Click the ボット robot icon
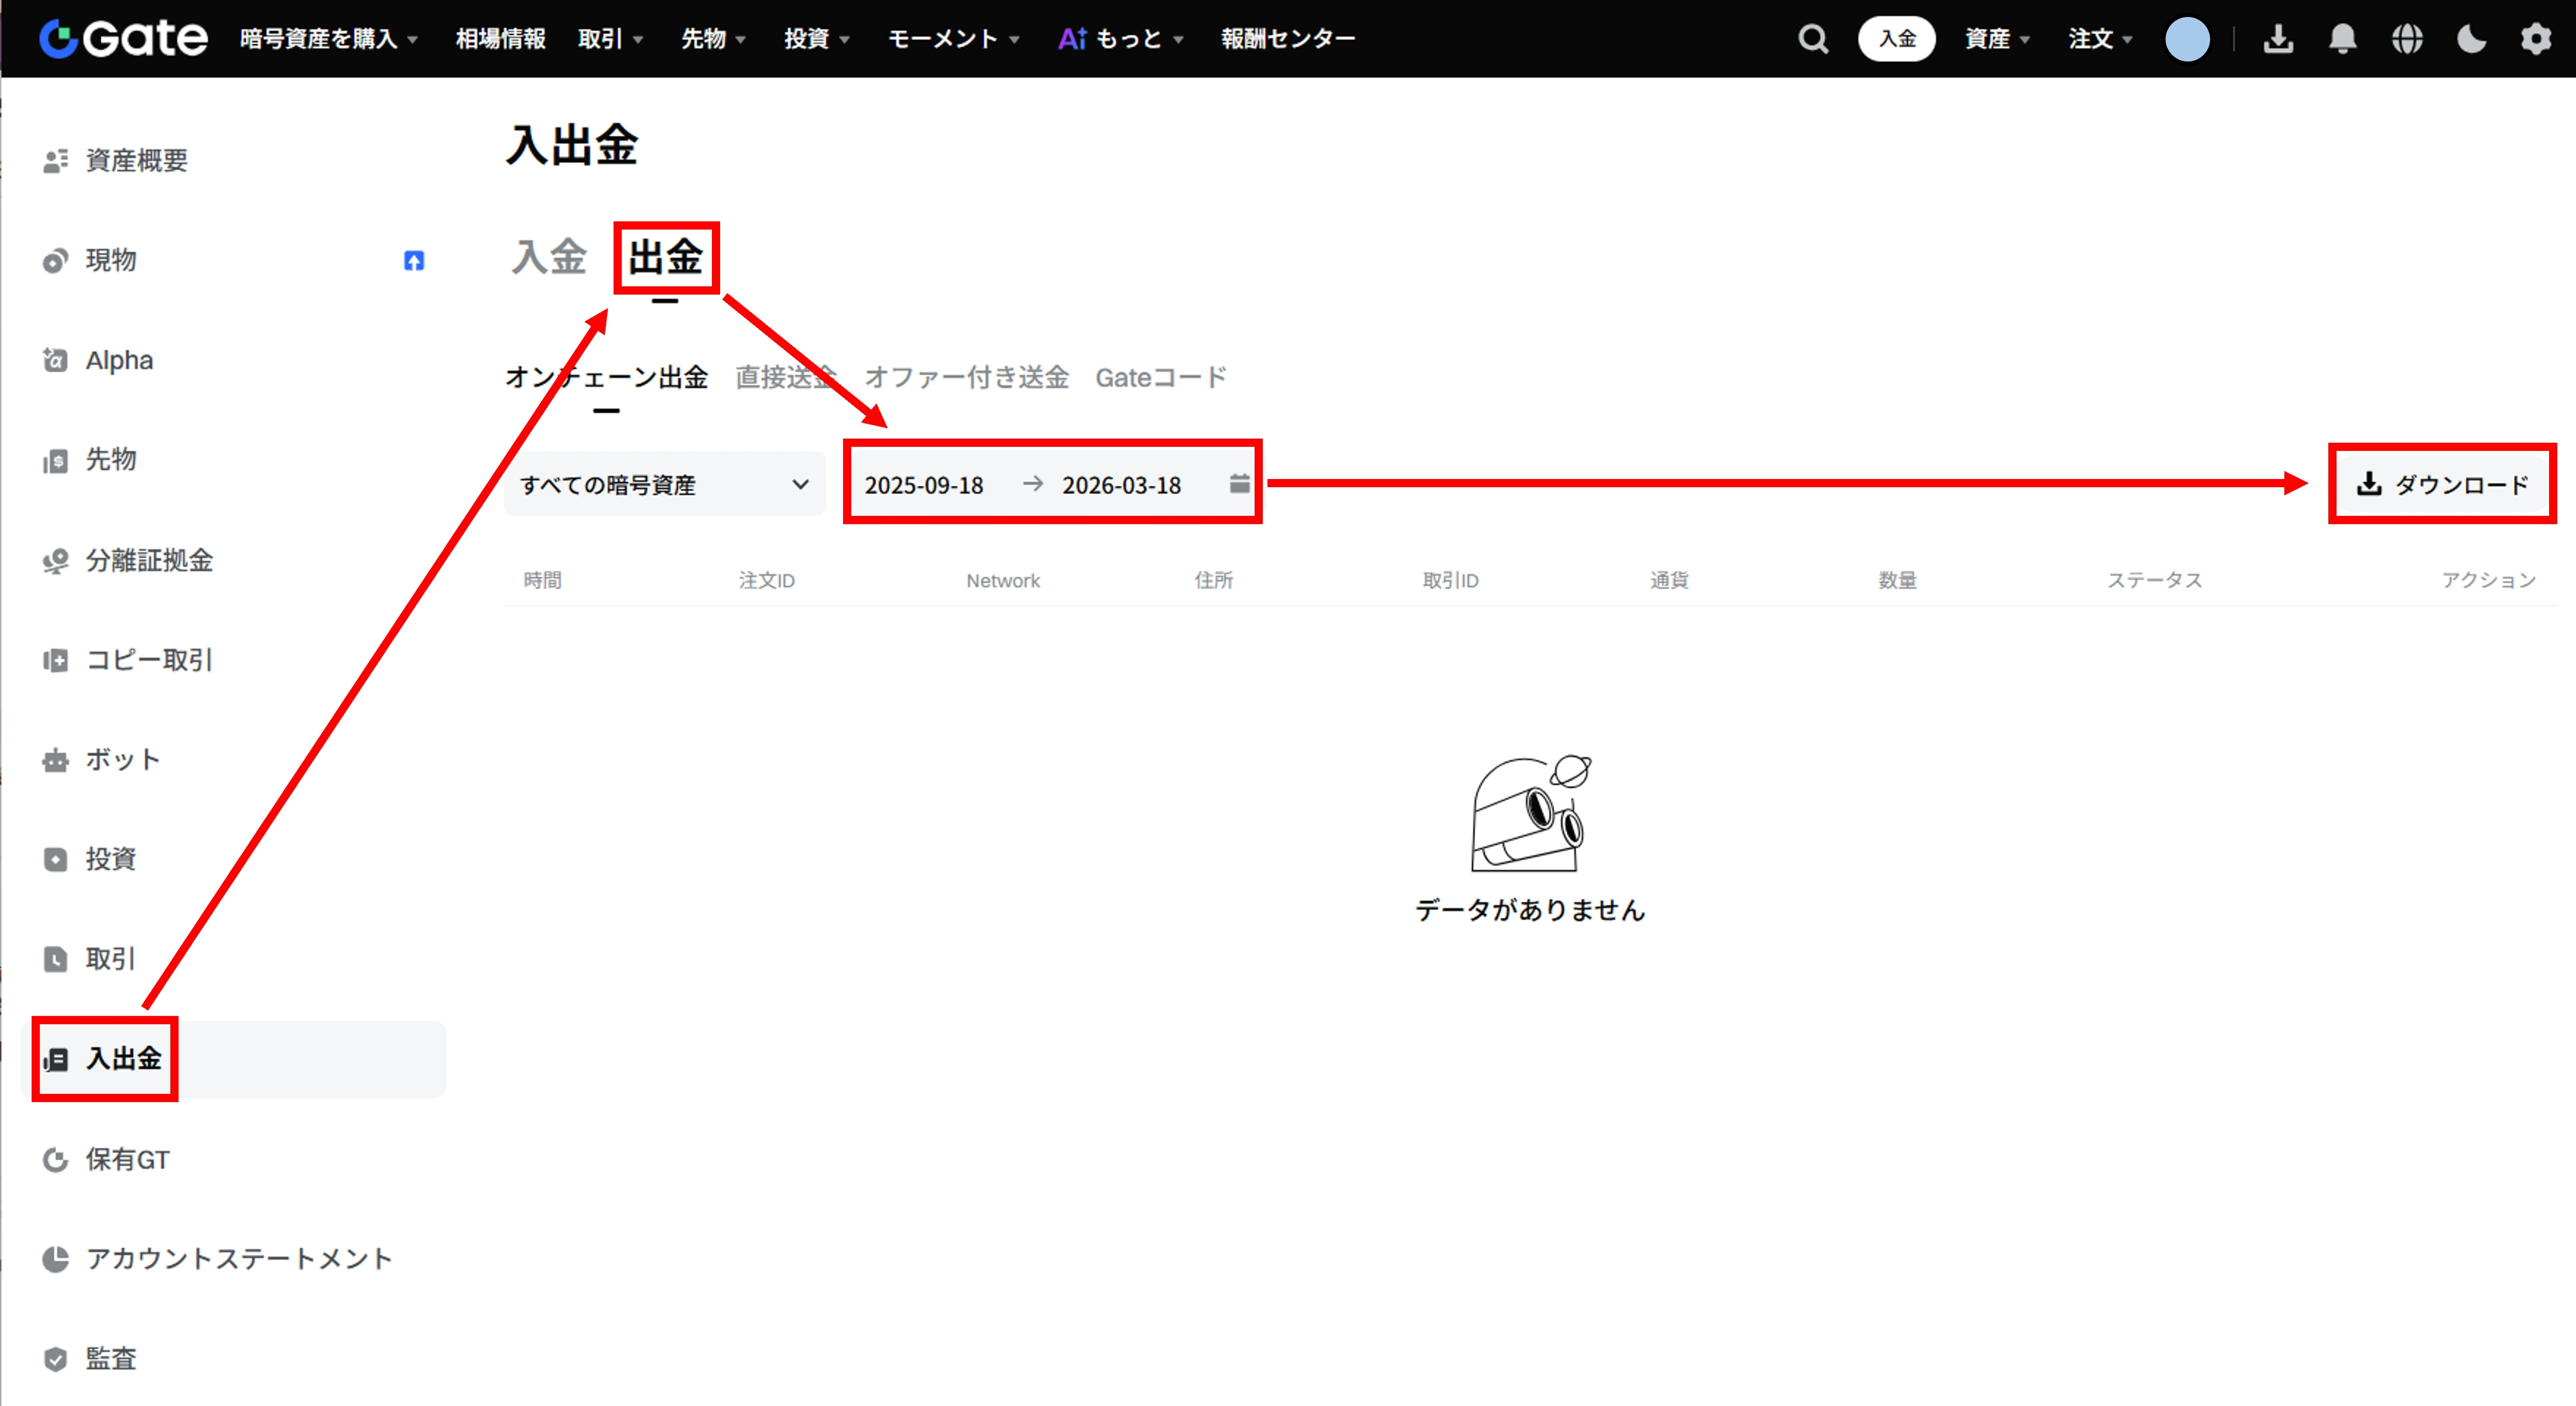 [55, 760]
